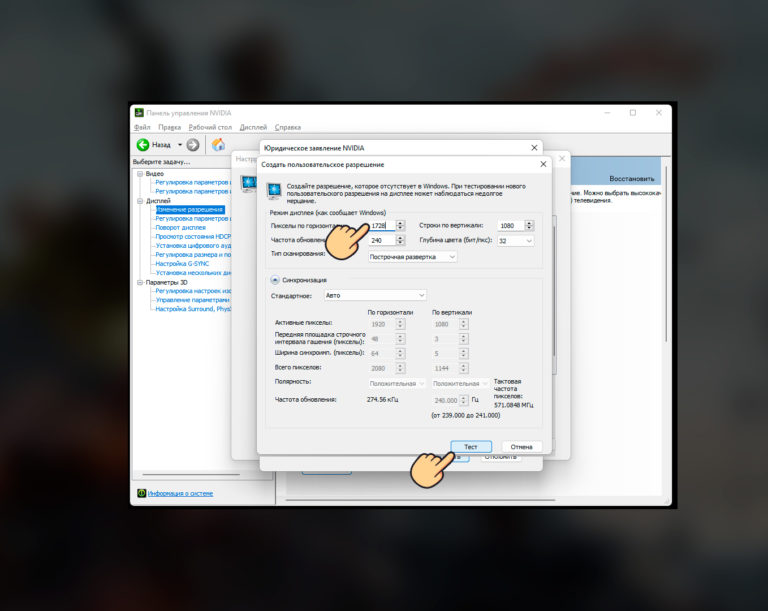This screenshot has width=768, height=611.
Task: Select Поворот дисплея in the tree
Action: click(x=180, y=228)
